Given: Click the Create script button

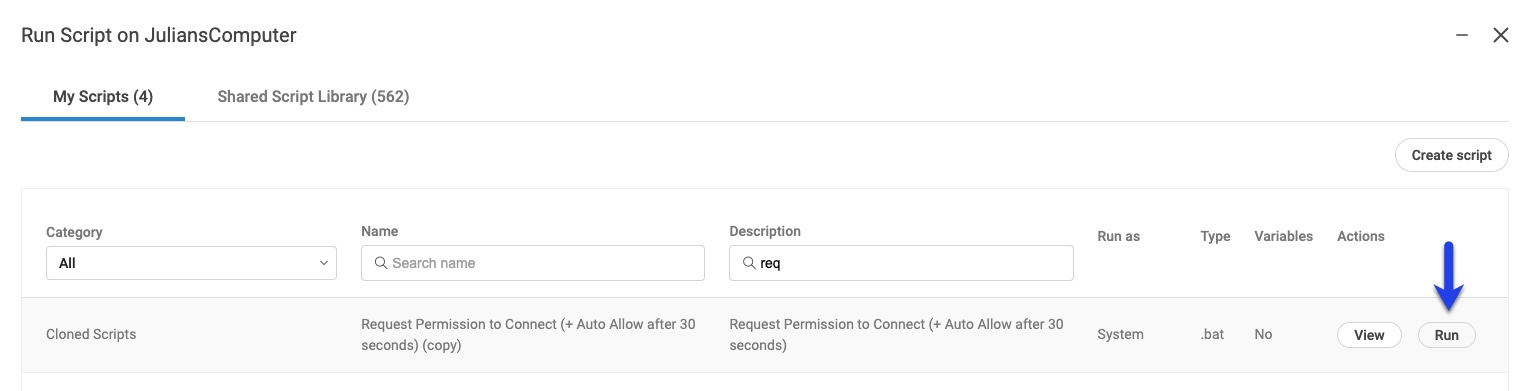Looking at the screenshot, I should 1451,155.
